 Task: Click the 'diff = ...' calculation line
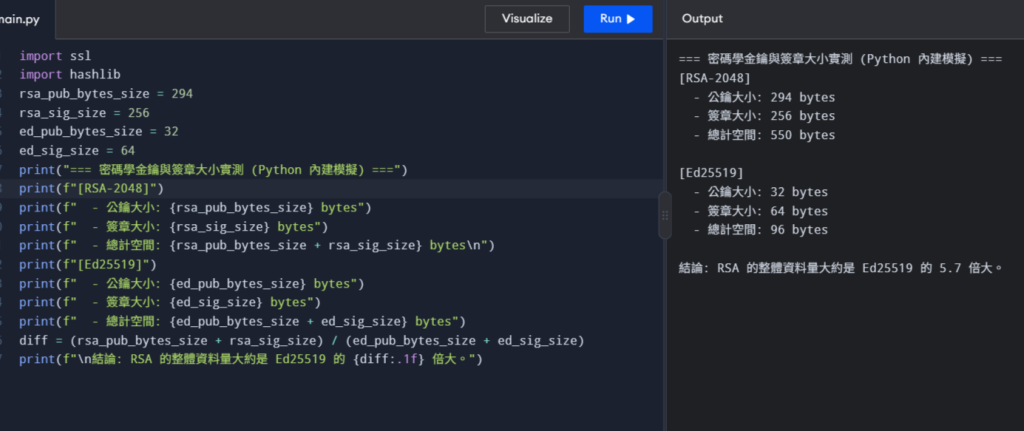tap(302, 341)
